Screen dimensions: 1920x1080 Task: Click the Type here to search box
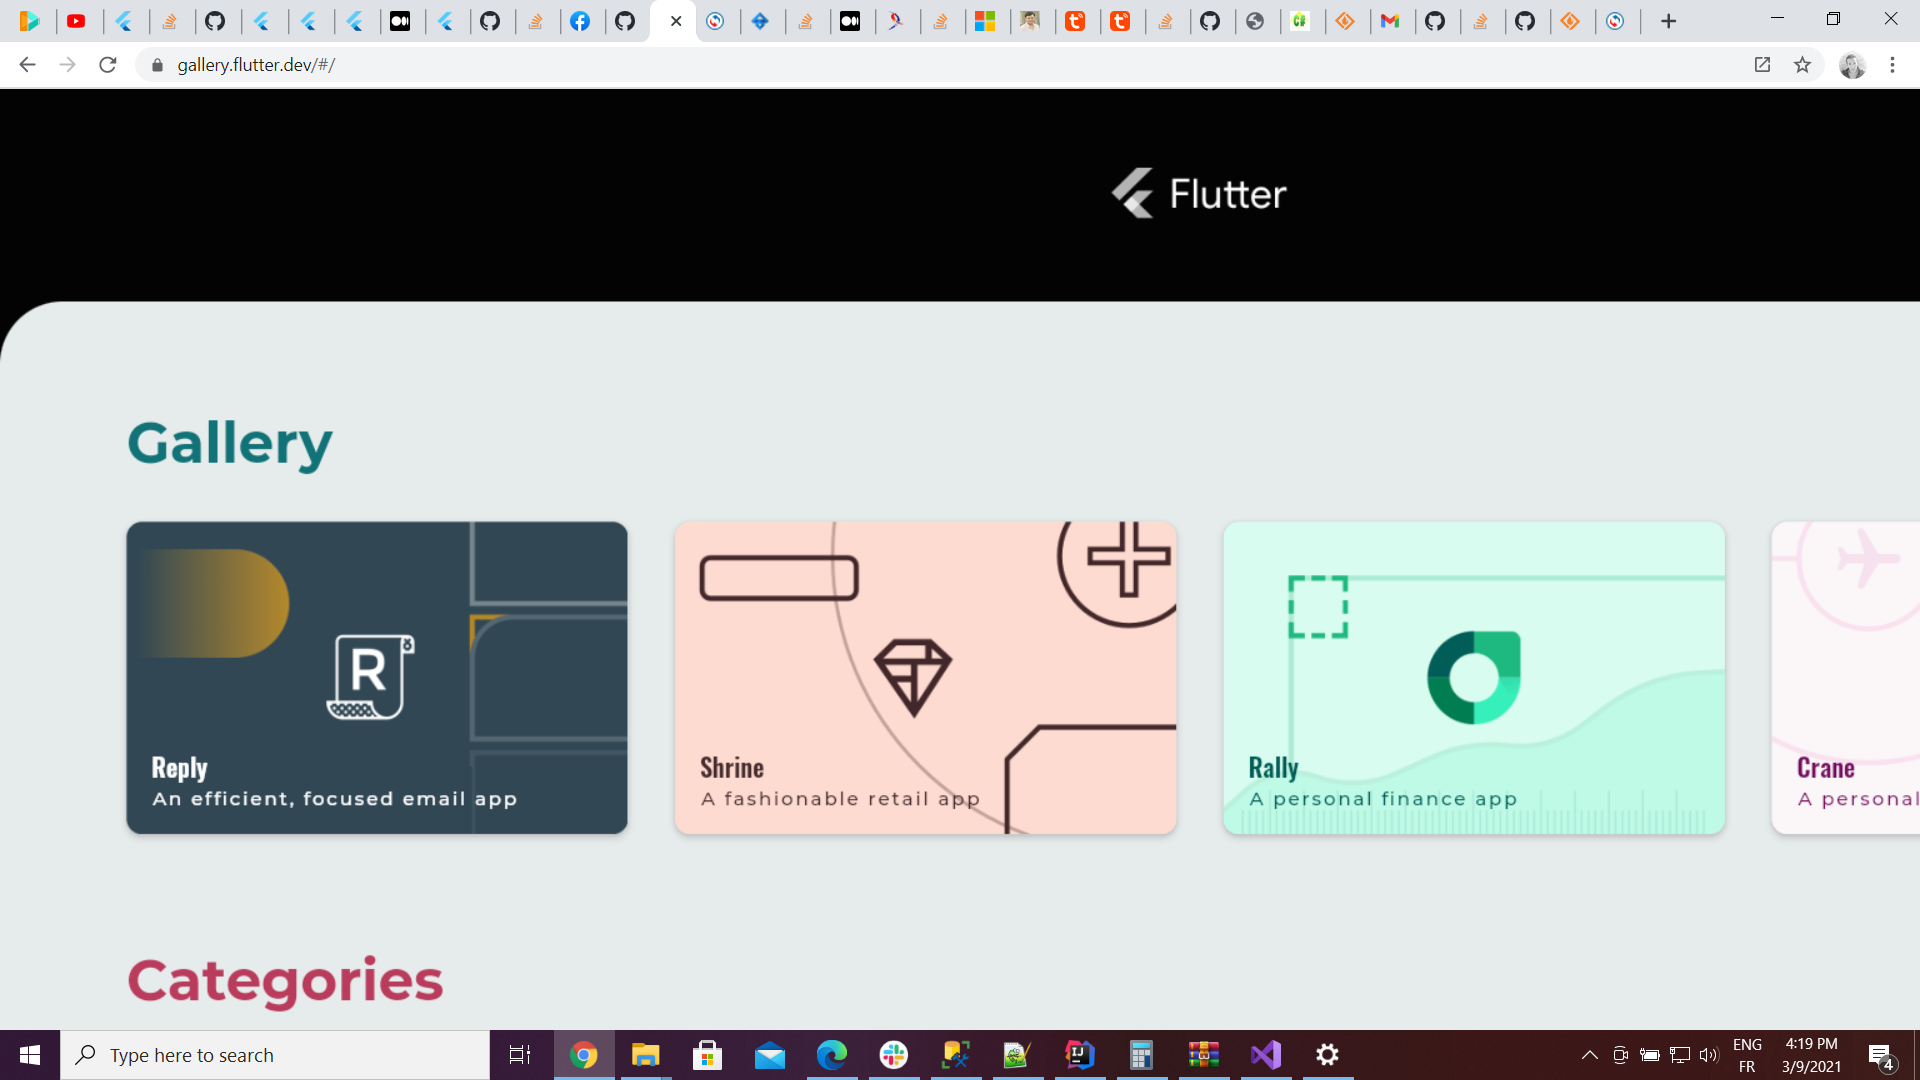click(x=275, y=1054)
